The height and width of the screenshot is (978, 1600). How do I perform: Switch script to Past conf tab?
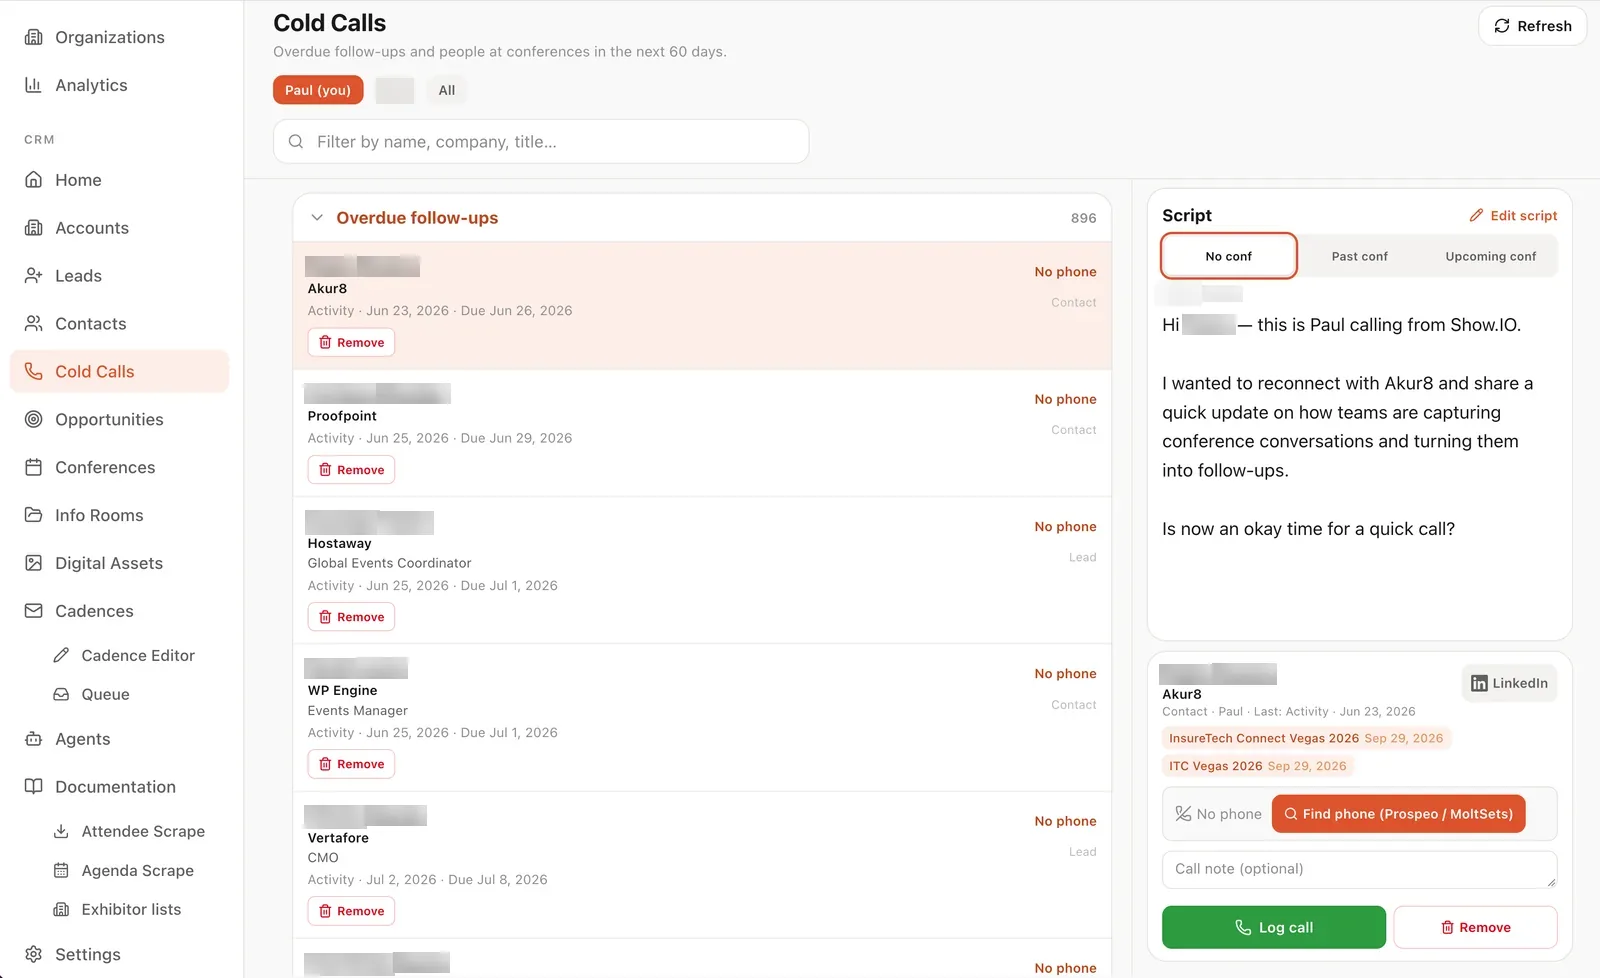(x=1360, y=256)
